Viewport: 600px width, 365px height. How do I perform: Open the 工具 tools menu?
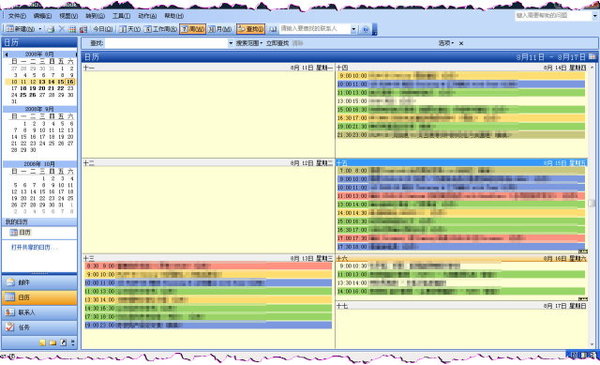point(121,16)
